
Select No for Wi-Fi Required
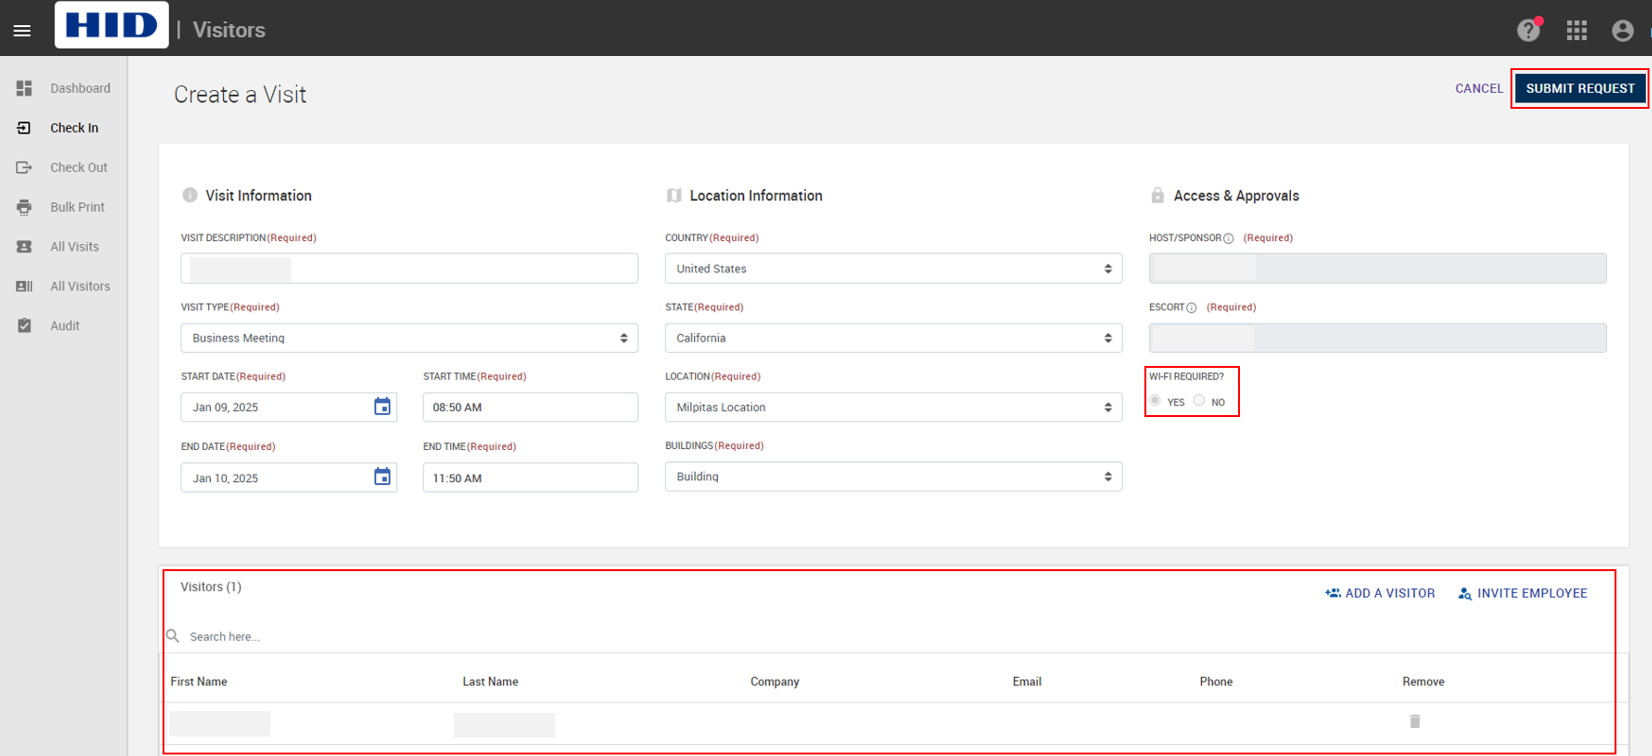point(1199,401)
